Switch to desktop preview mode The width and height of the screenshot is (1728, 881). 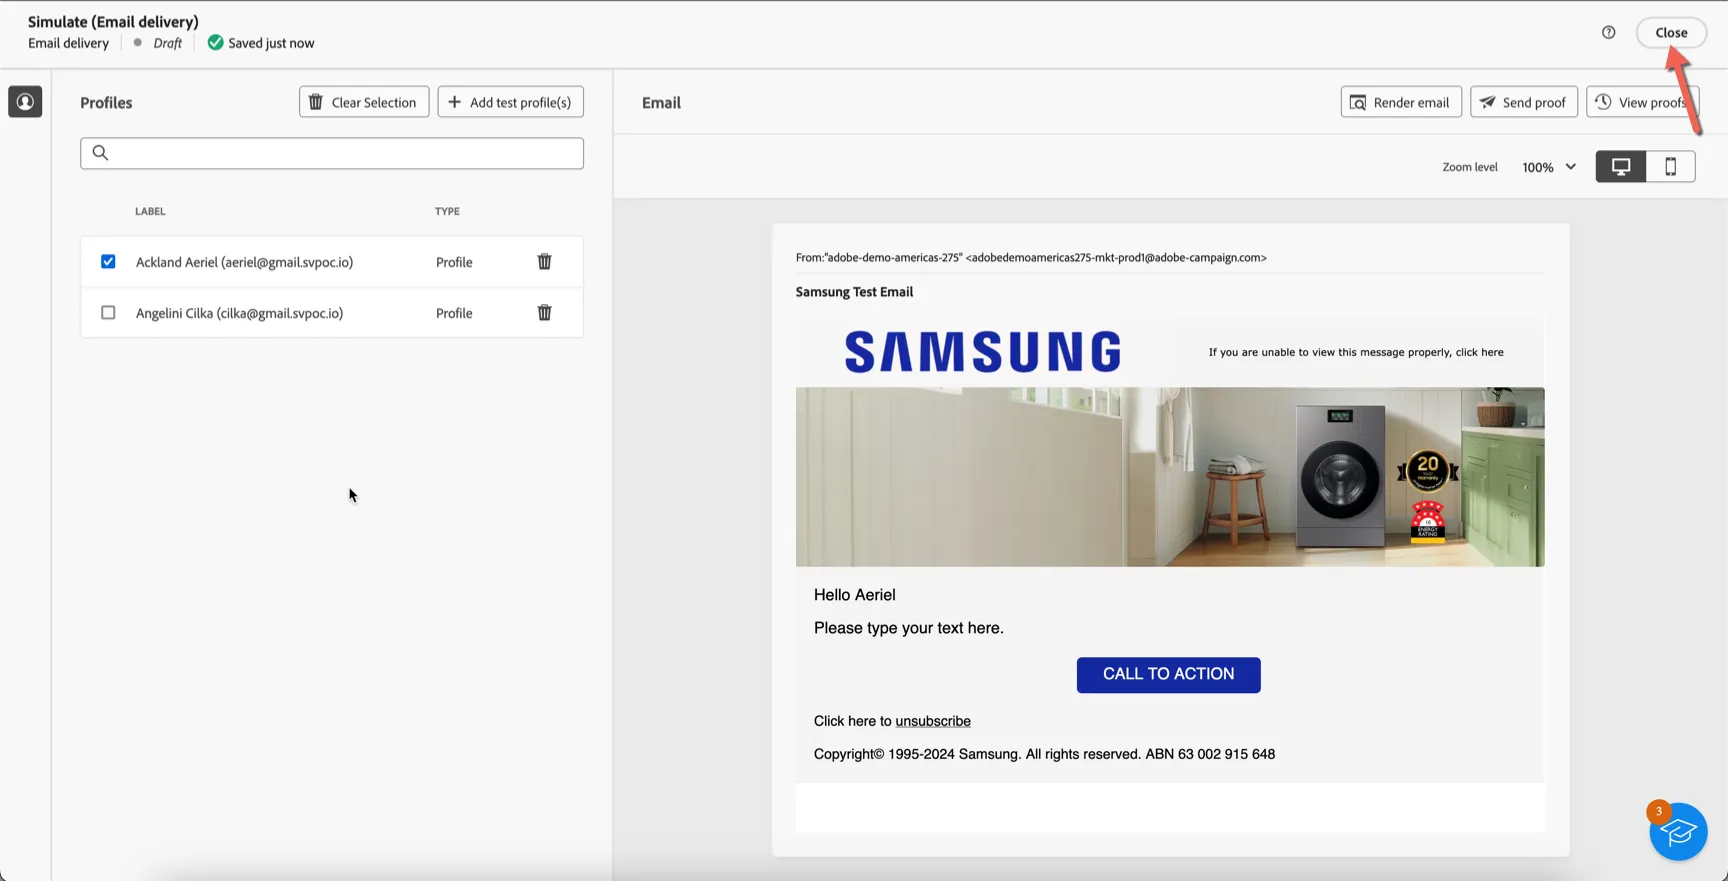tap(1621, 167)
